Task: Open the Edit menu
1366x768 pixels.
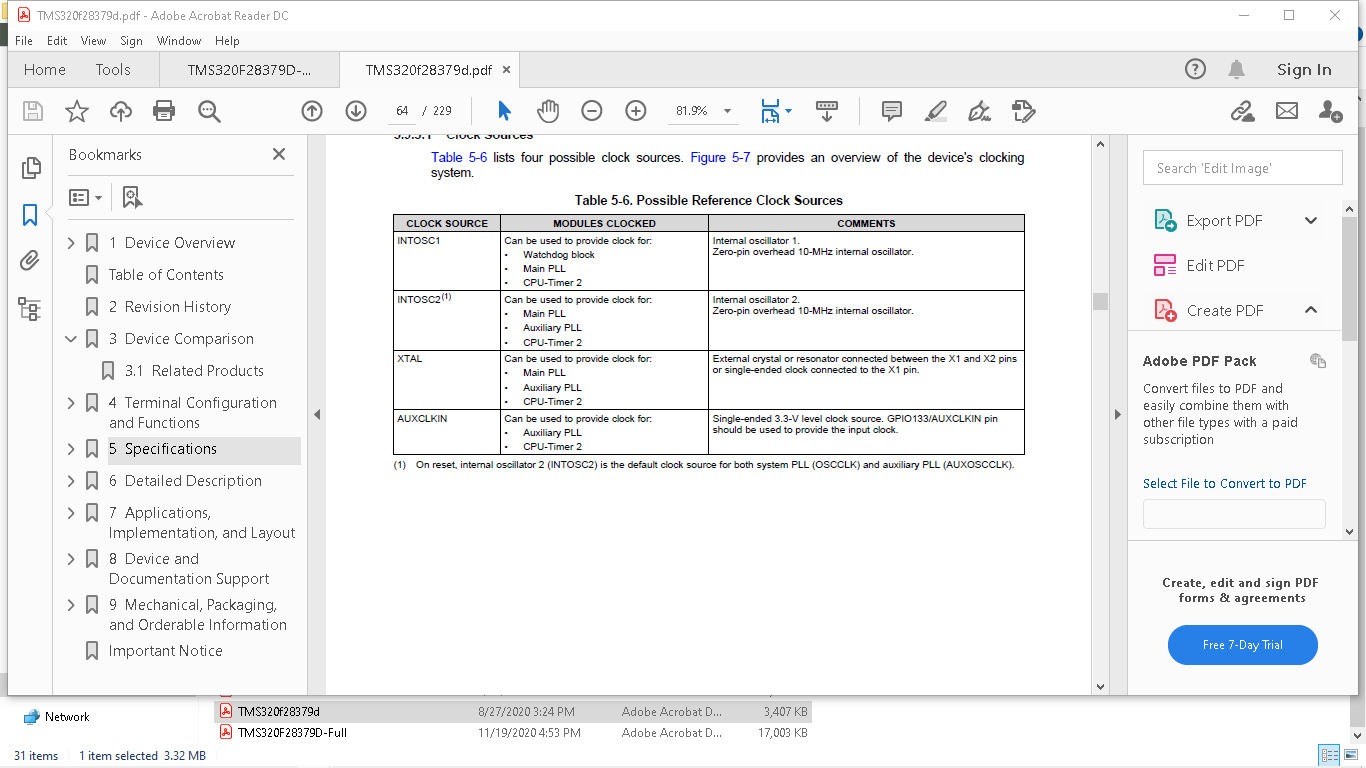Action: coord(57,41)
